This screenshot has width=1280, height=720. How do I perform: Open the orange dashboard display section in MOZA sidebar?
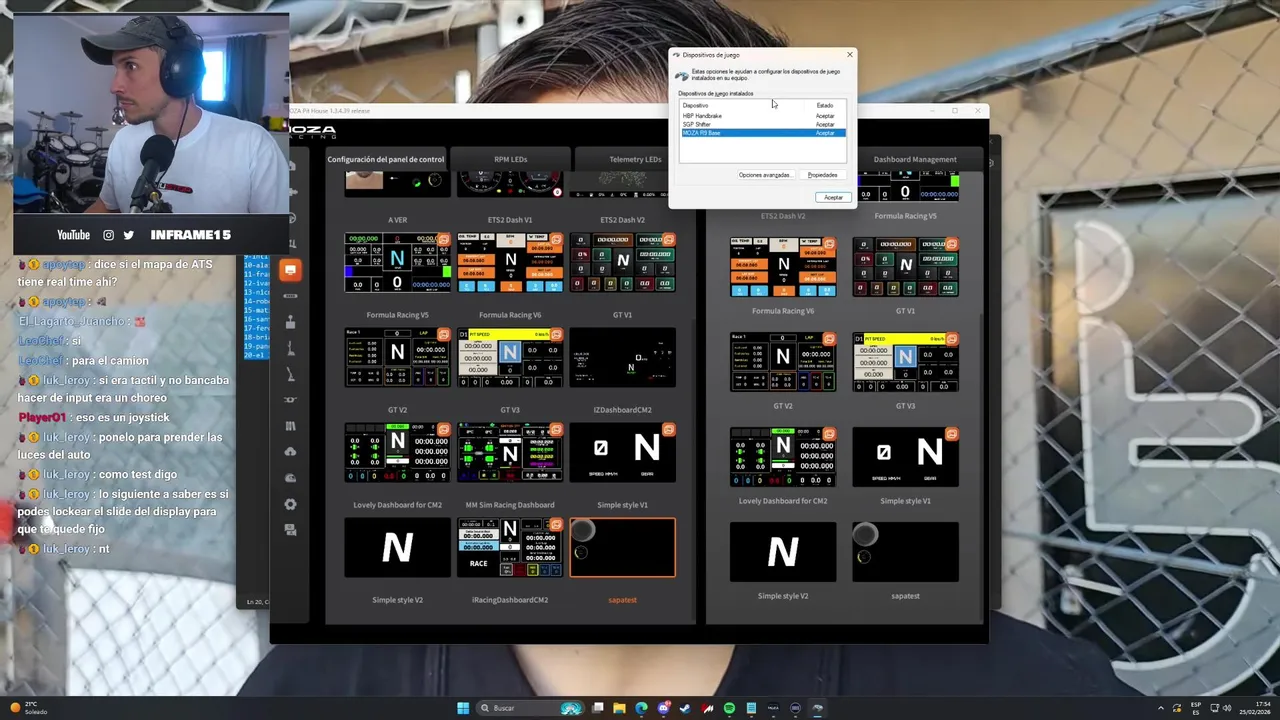pos(290,269)
